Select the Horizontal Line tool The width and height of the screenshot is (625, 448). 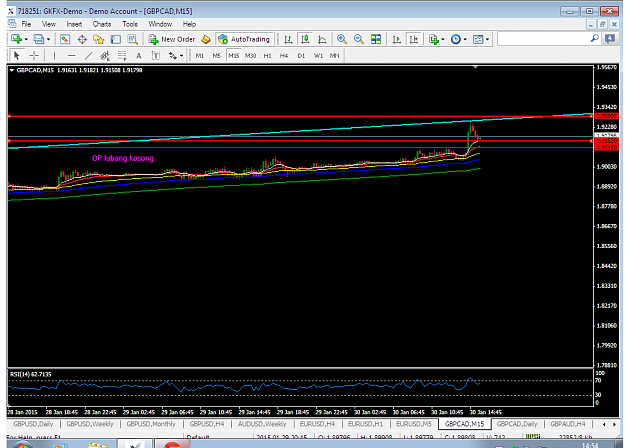(71, 55)
